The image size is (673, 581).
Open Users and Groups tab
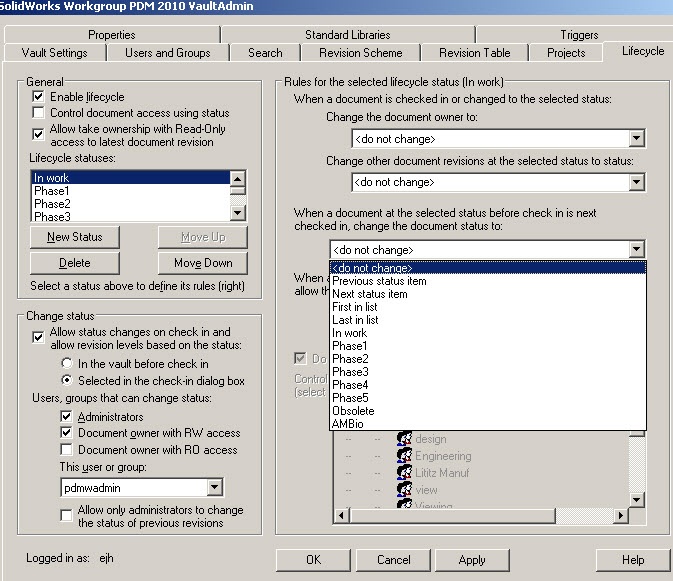[168, 53]
